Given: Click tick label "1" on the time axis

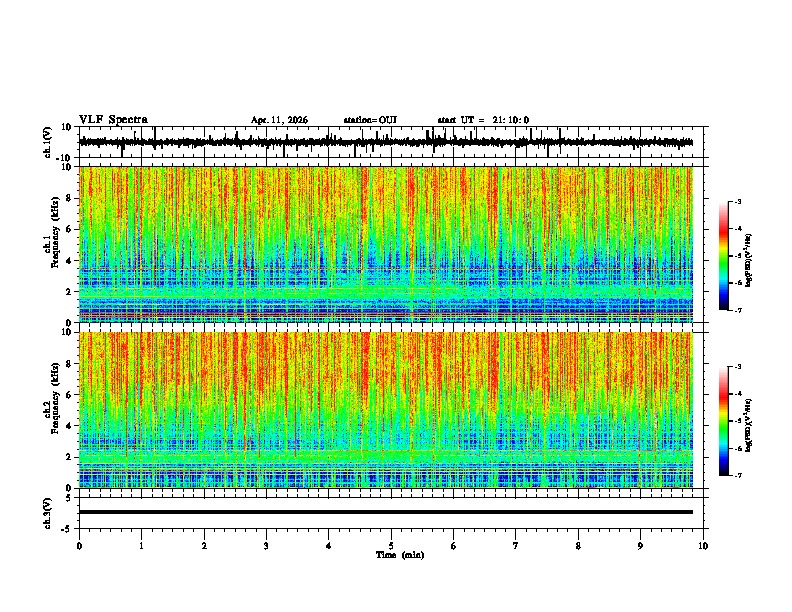Looking at the screenshot, I should [x=141, y=546].
